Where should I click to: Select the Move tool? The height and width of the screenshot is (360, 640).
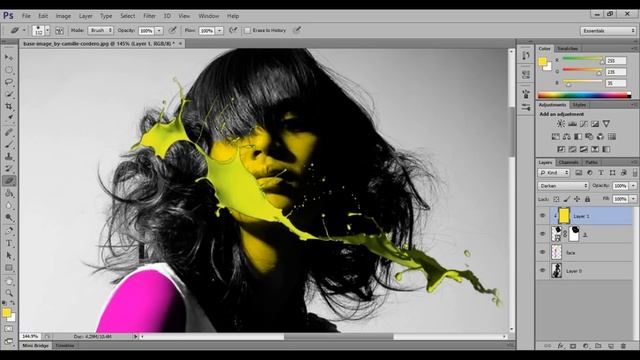click(x=9, y=57)
